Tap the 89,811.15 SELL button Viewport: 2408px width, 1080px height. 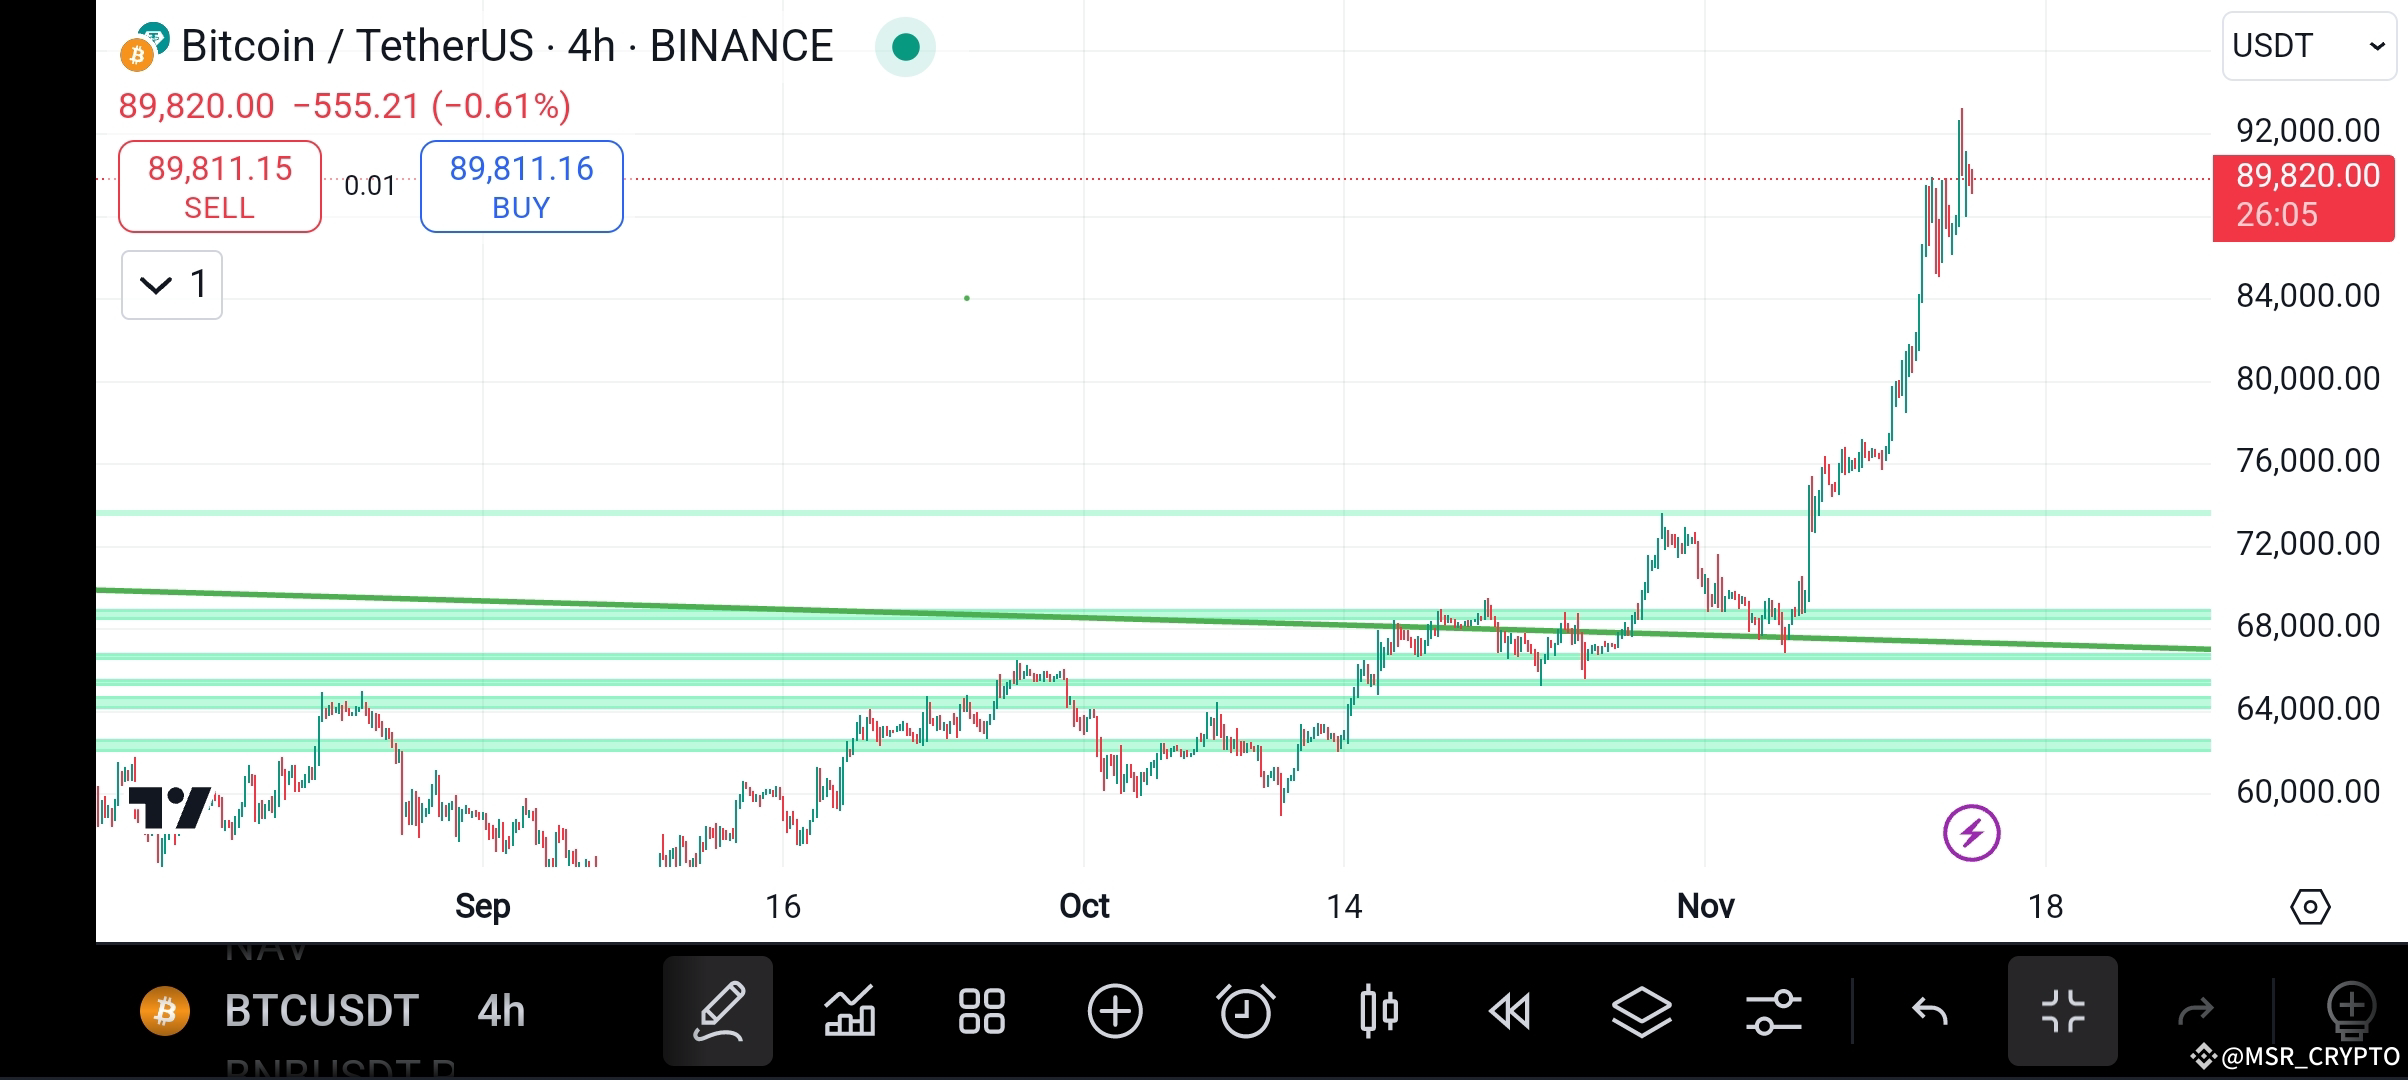tap(220, 187)
